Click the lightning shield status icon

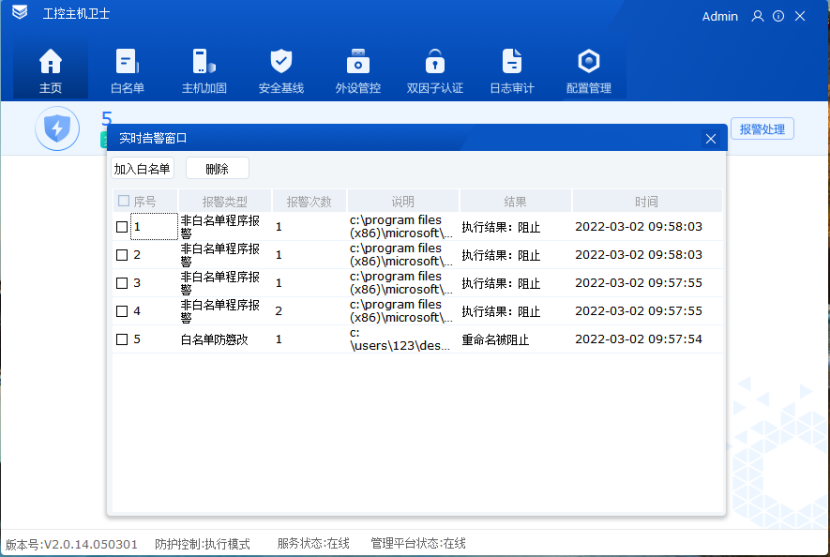click(x=57, y=129)
